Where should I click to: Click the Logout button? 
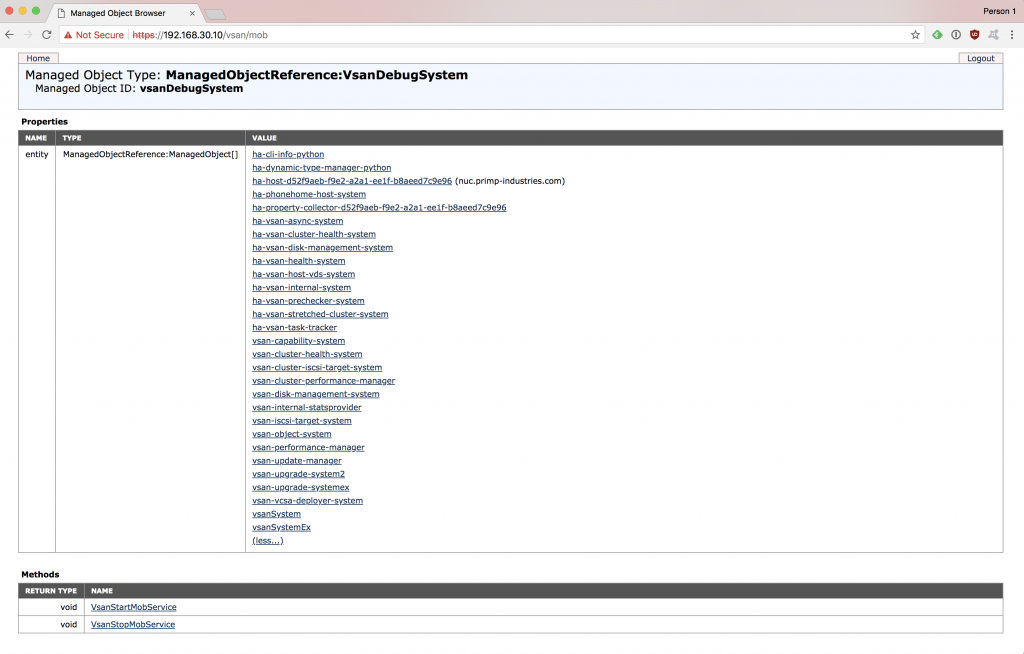click(980, 57)
